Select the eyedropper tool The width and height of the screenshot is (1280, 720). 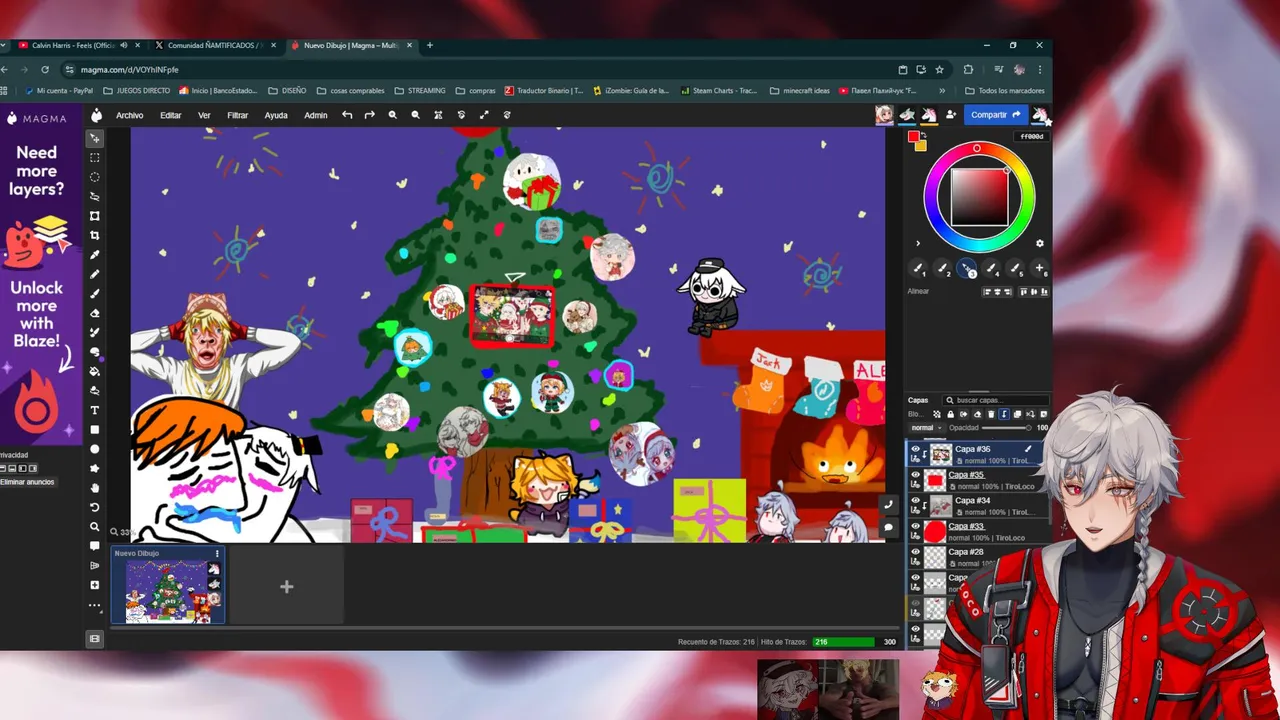tap(95, 255)
